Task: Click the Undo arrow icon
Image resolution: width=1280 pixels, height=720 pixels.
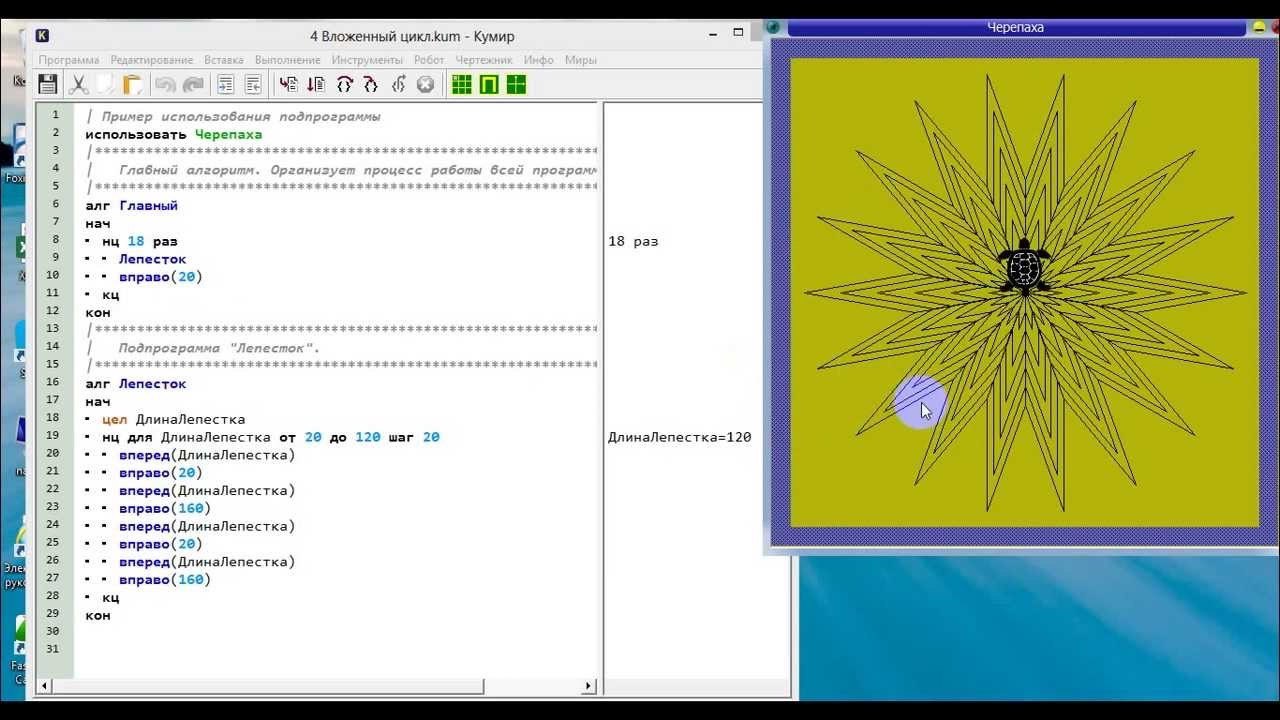Action: pos(165,84)
